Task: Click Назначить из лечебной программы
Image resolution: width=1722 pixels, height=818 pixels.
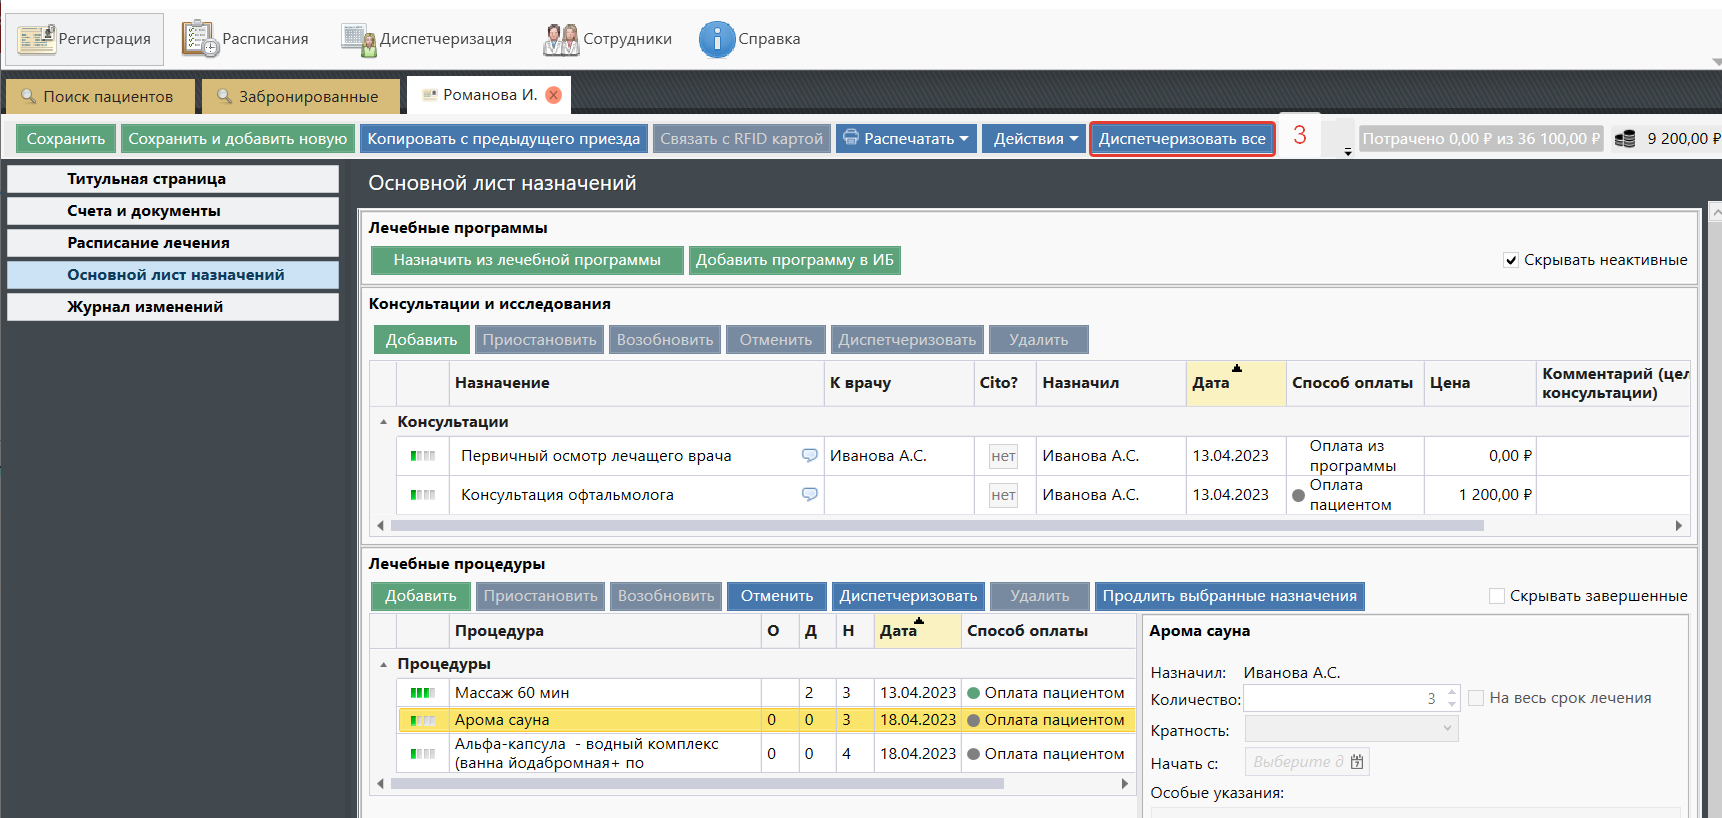Action: point(527,260)
